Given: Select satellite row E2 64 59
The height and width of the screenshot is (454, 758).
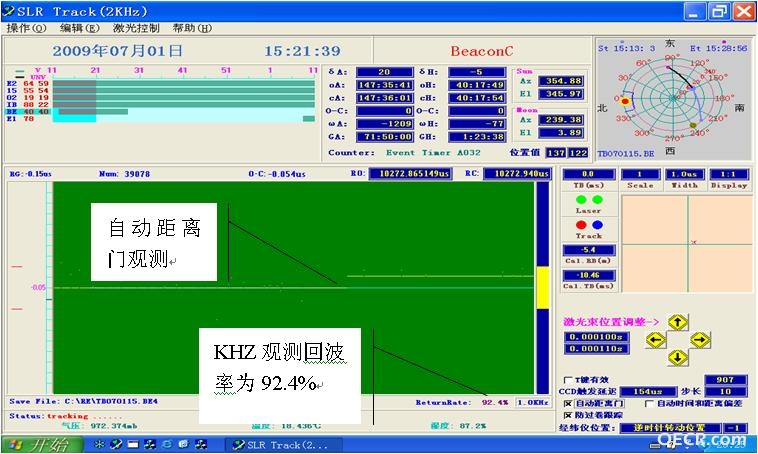Looking at the screenshot, I should point(160,84).
